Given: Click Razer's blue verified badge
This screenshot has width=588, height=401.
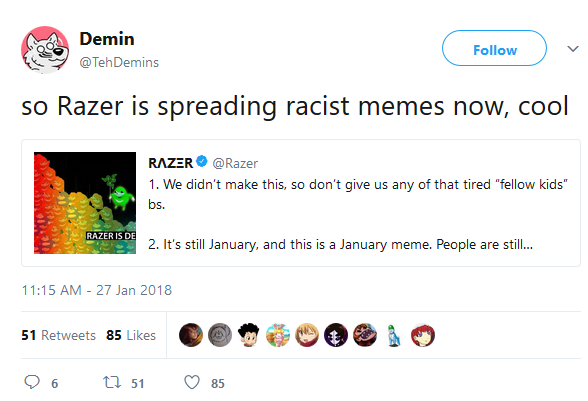Looking at the screenshot, I should click(x=202, y=161).
